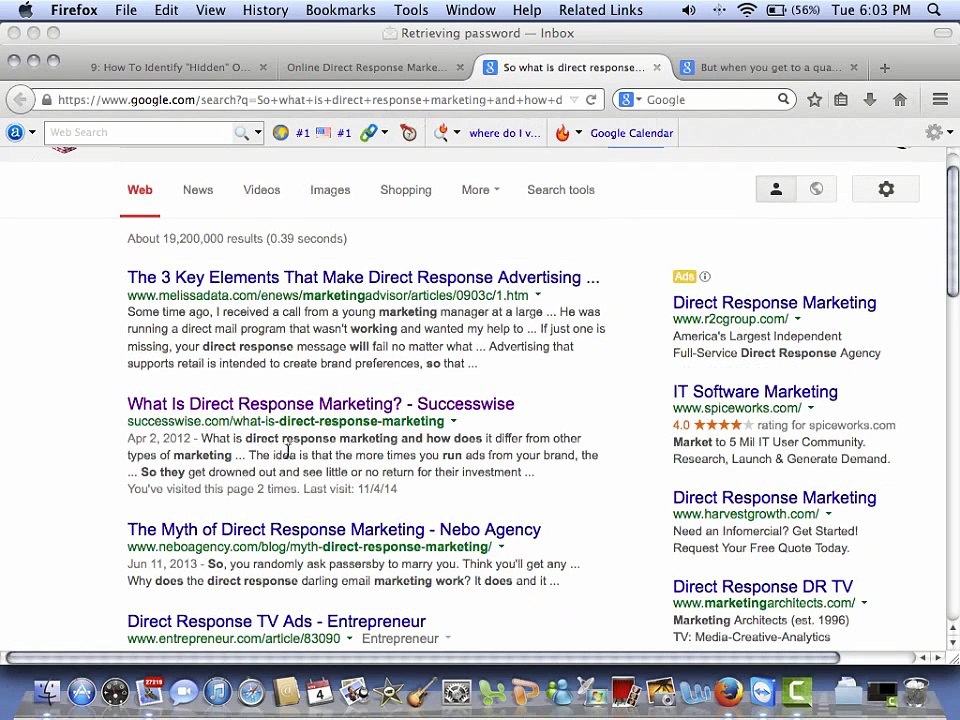
Task: Open the Related Links menu
Action: [x=601, y=10]
